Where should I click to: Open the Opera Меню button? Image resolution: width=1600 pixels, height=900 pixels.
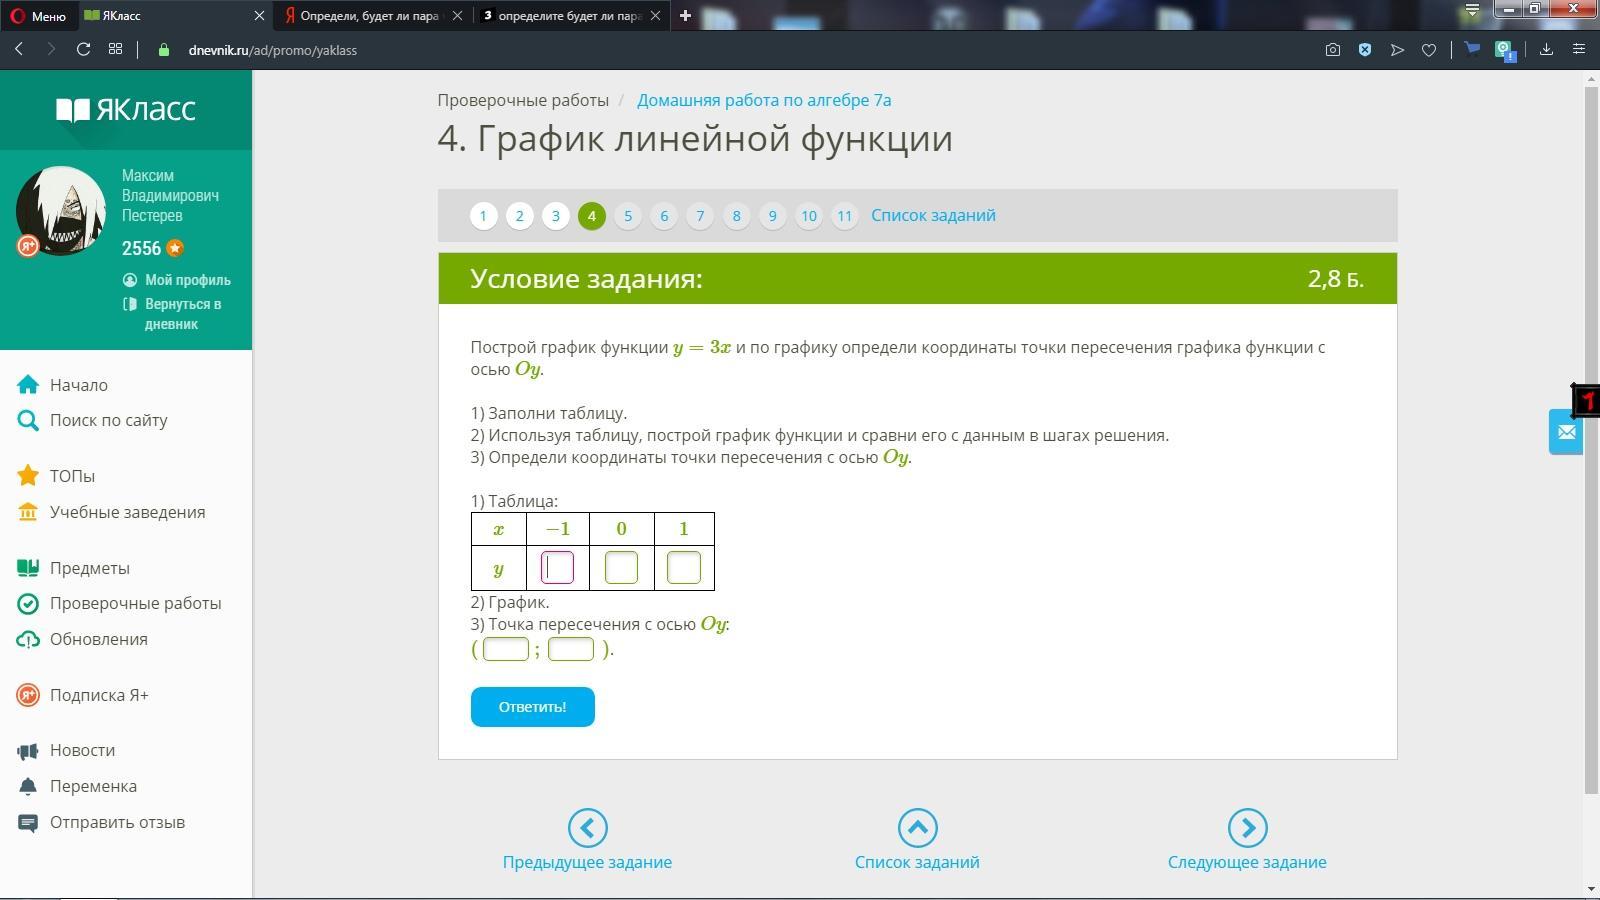[x=38, y=16]
